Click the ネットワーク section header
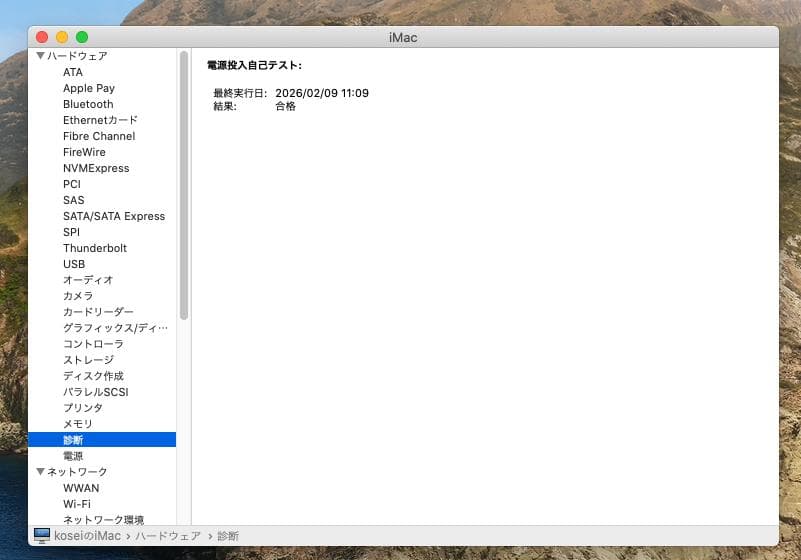The image size is (801, 560). point(77,472)
